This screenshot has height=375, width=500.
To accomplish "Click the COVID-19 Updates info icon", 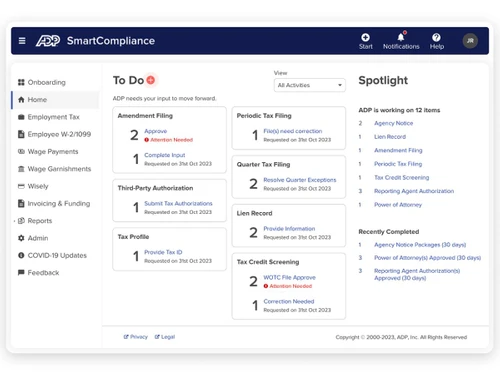I will (21, 255).
